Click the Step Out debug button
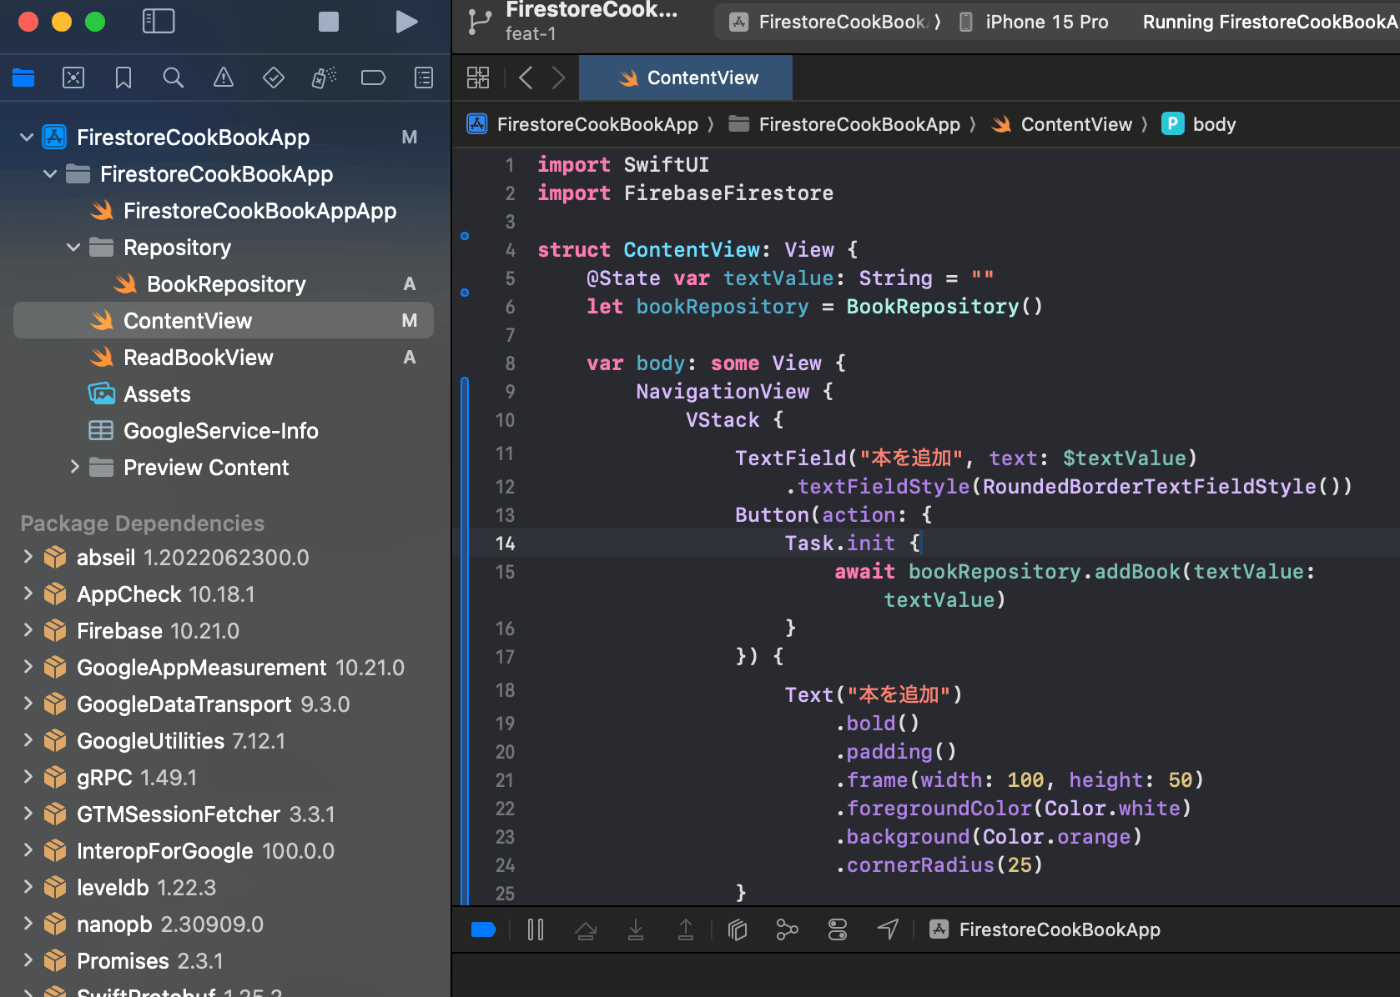The height and width of the screenshot is (997, 1400). [x=686, y=930]
